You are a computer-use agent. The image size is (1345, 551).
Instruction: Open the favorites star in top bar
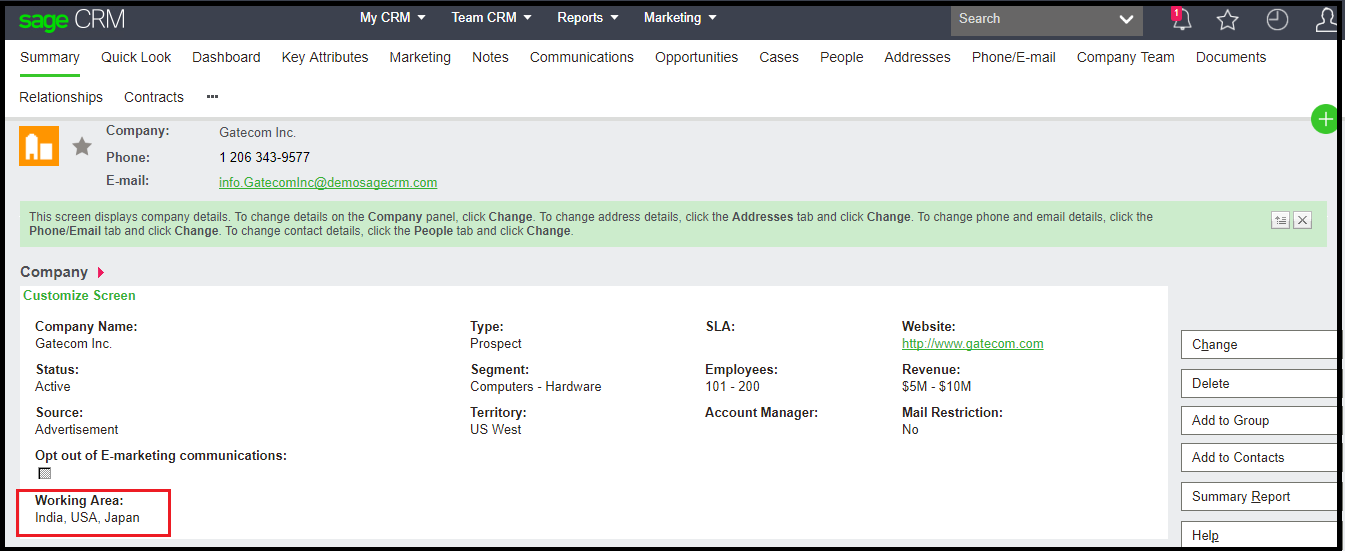[1228, 20]
